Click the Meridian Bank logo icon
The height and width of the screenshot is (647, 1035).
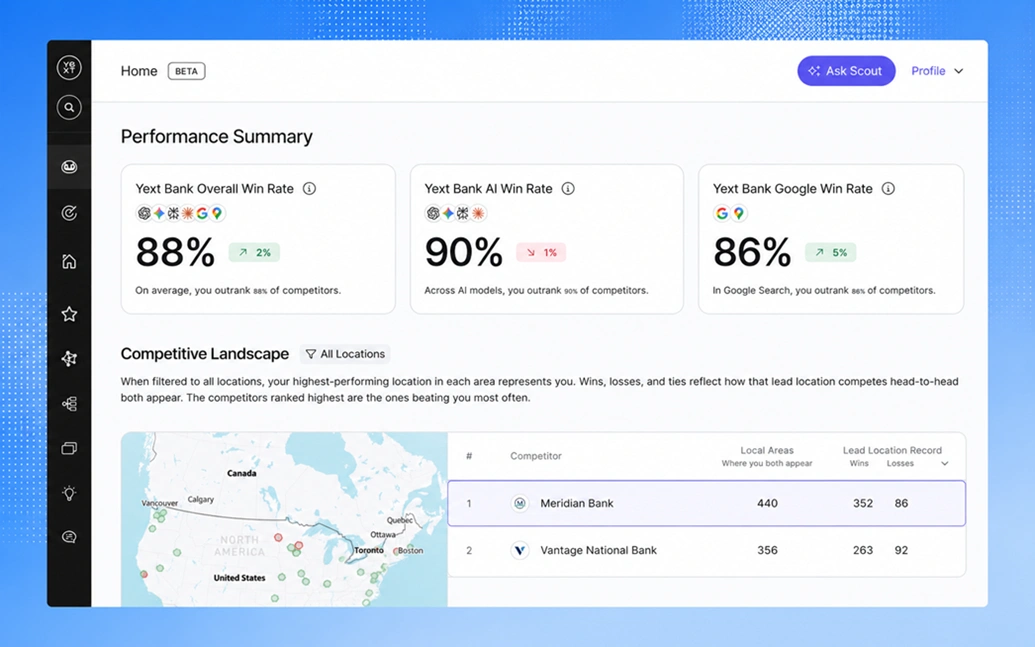tap(520, 503)
